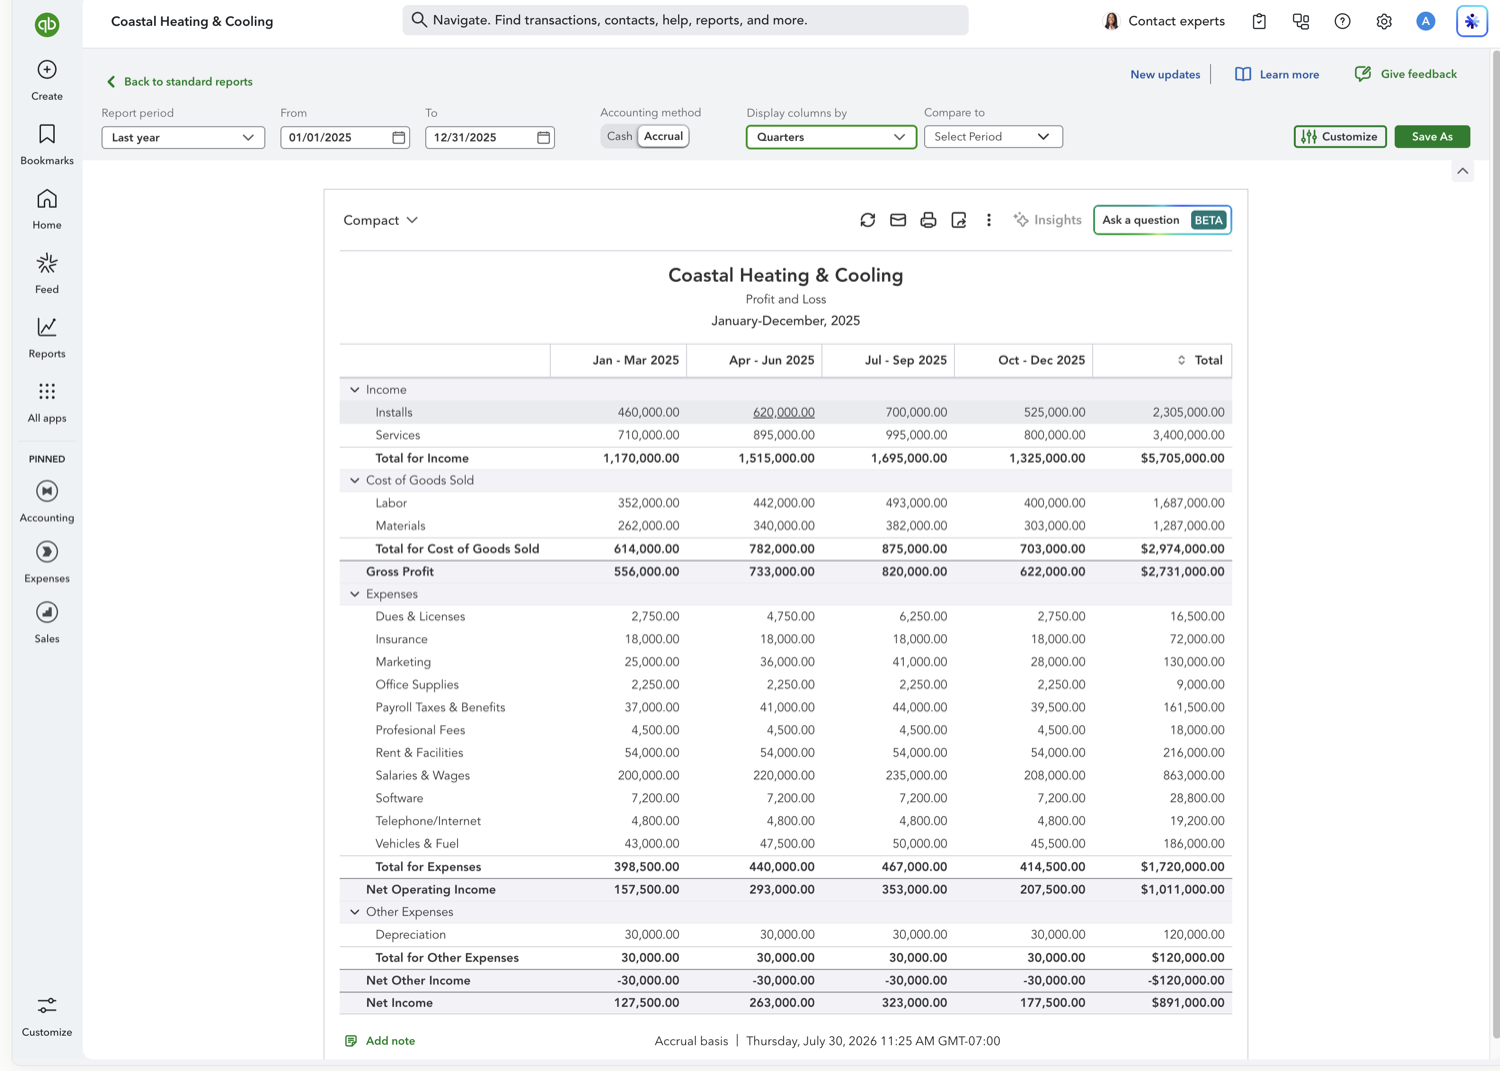This screenshot has height=1071, width=1500.
Task: Open pinned Expenses section
Action: pyautogui.click(x=47, y=562)
